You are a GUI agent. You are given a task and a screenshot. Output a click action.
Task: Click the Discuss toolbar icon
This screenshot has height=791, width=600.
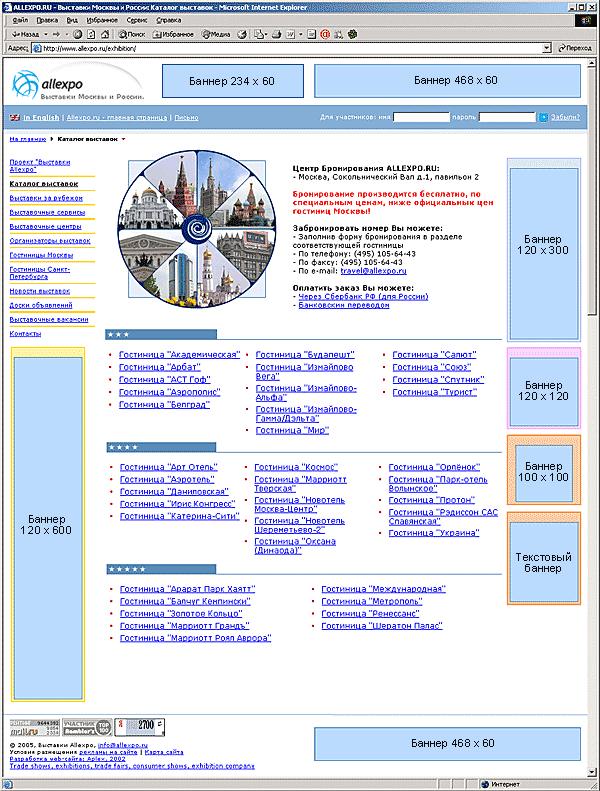(312, 34)
